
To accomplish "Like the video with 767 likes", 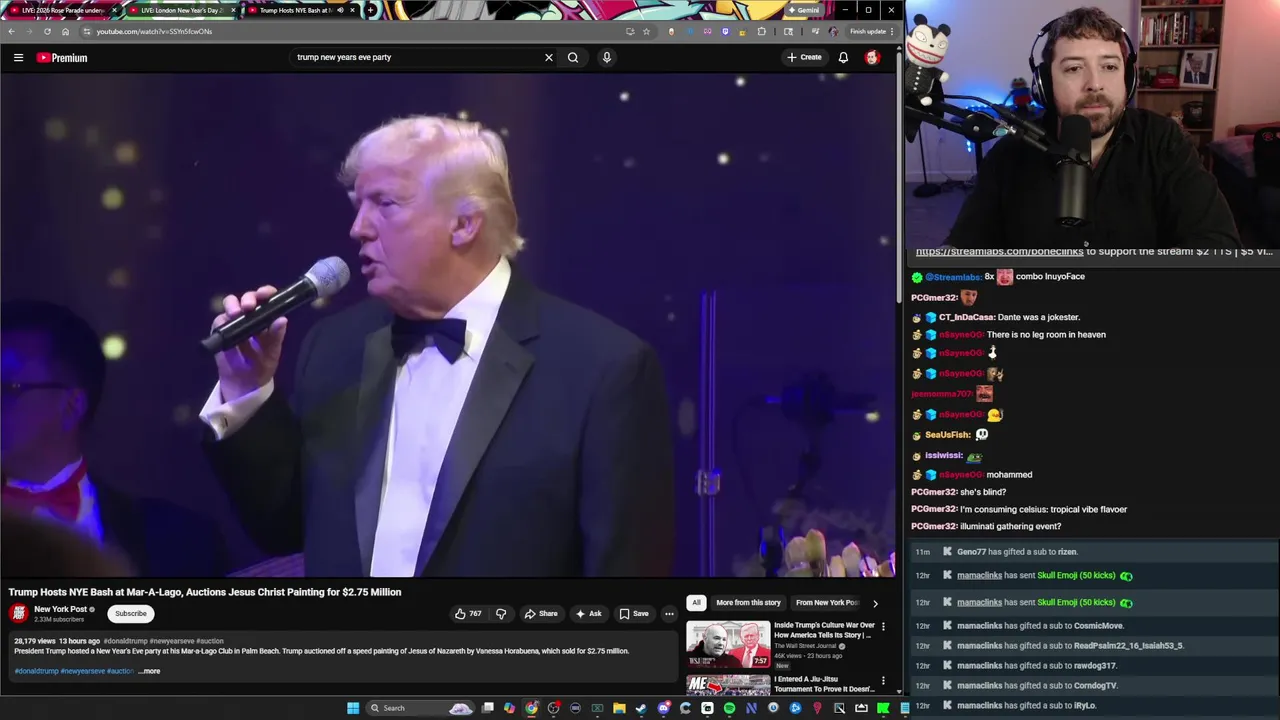I will [x=468, y=613].
